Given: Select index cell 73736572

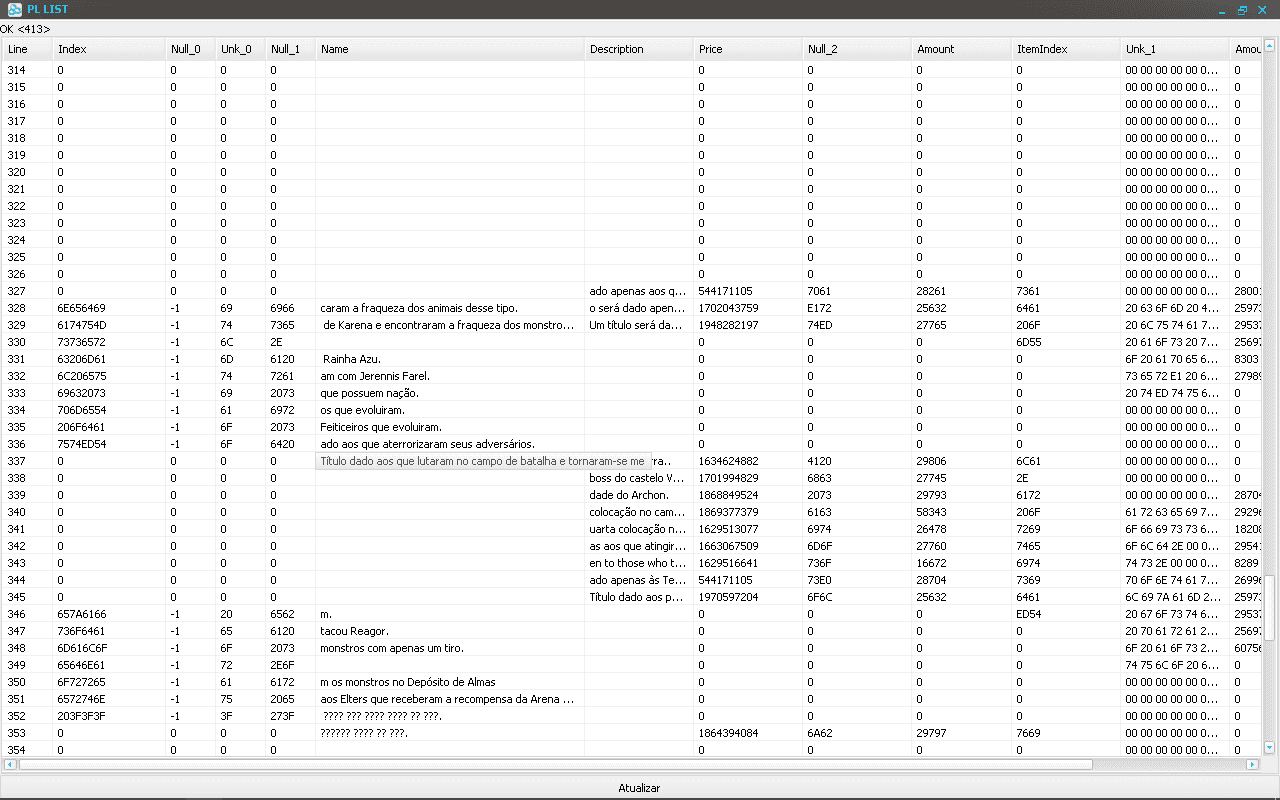Looking at the screenshot, I should (109, 342).
